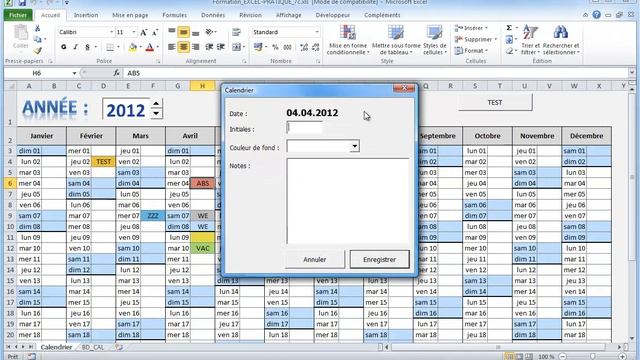This screenshot has height=360, width=640.
Task: Open Trier et filtrer menu
Action: 530,40
